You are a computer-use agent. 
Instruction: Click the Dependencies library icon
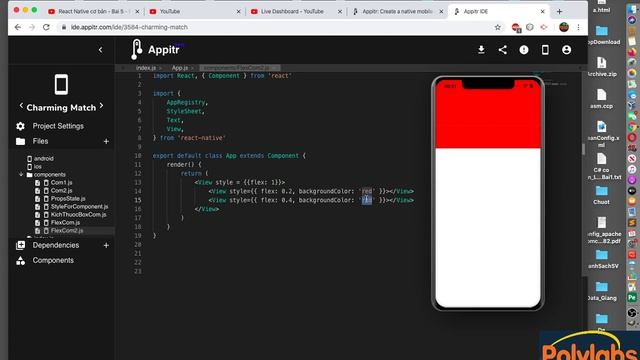pyautogui.click(x=20, y=245)
